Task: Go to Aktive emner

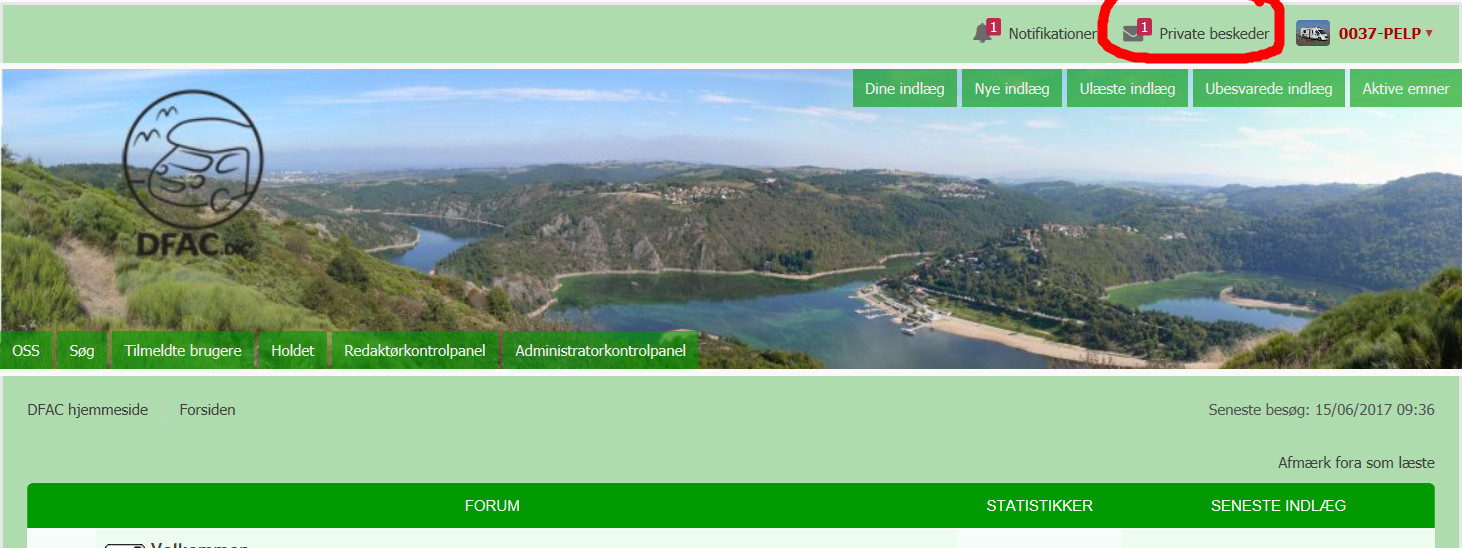Action: click(x=1405, y=88)
